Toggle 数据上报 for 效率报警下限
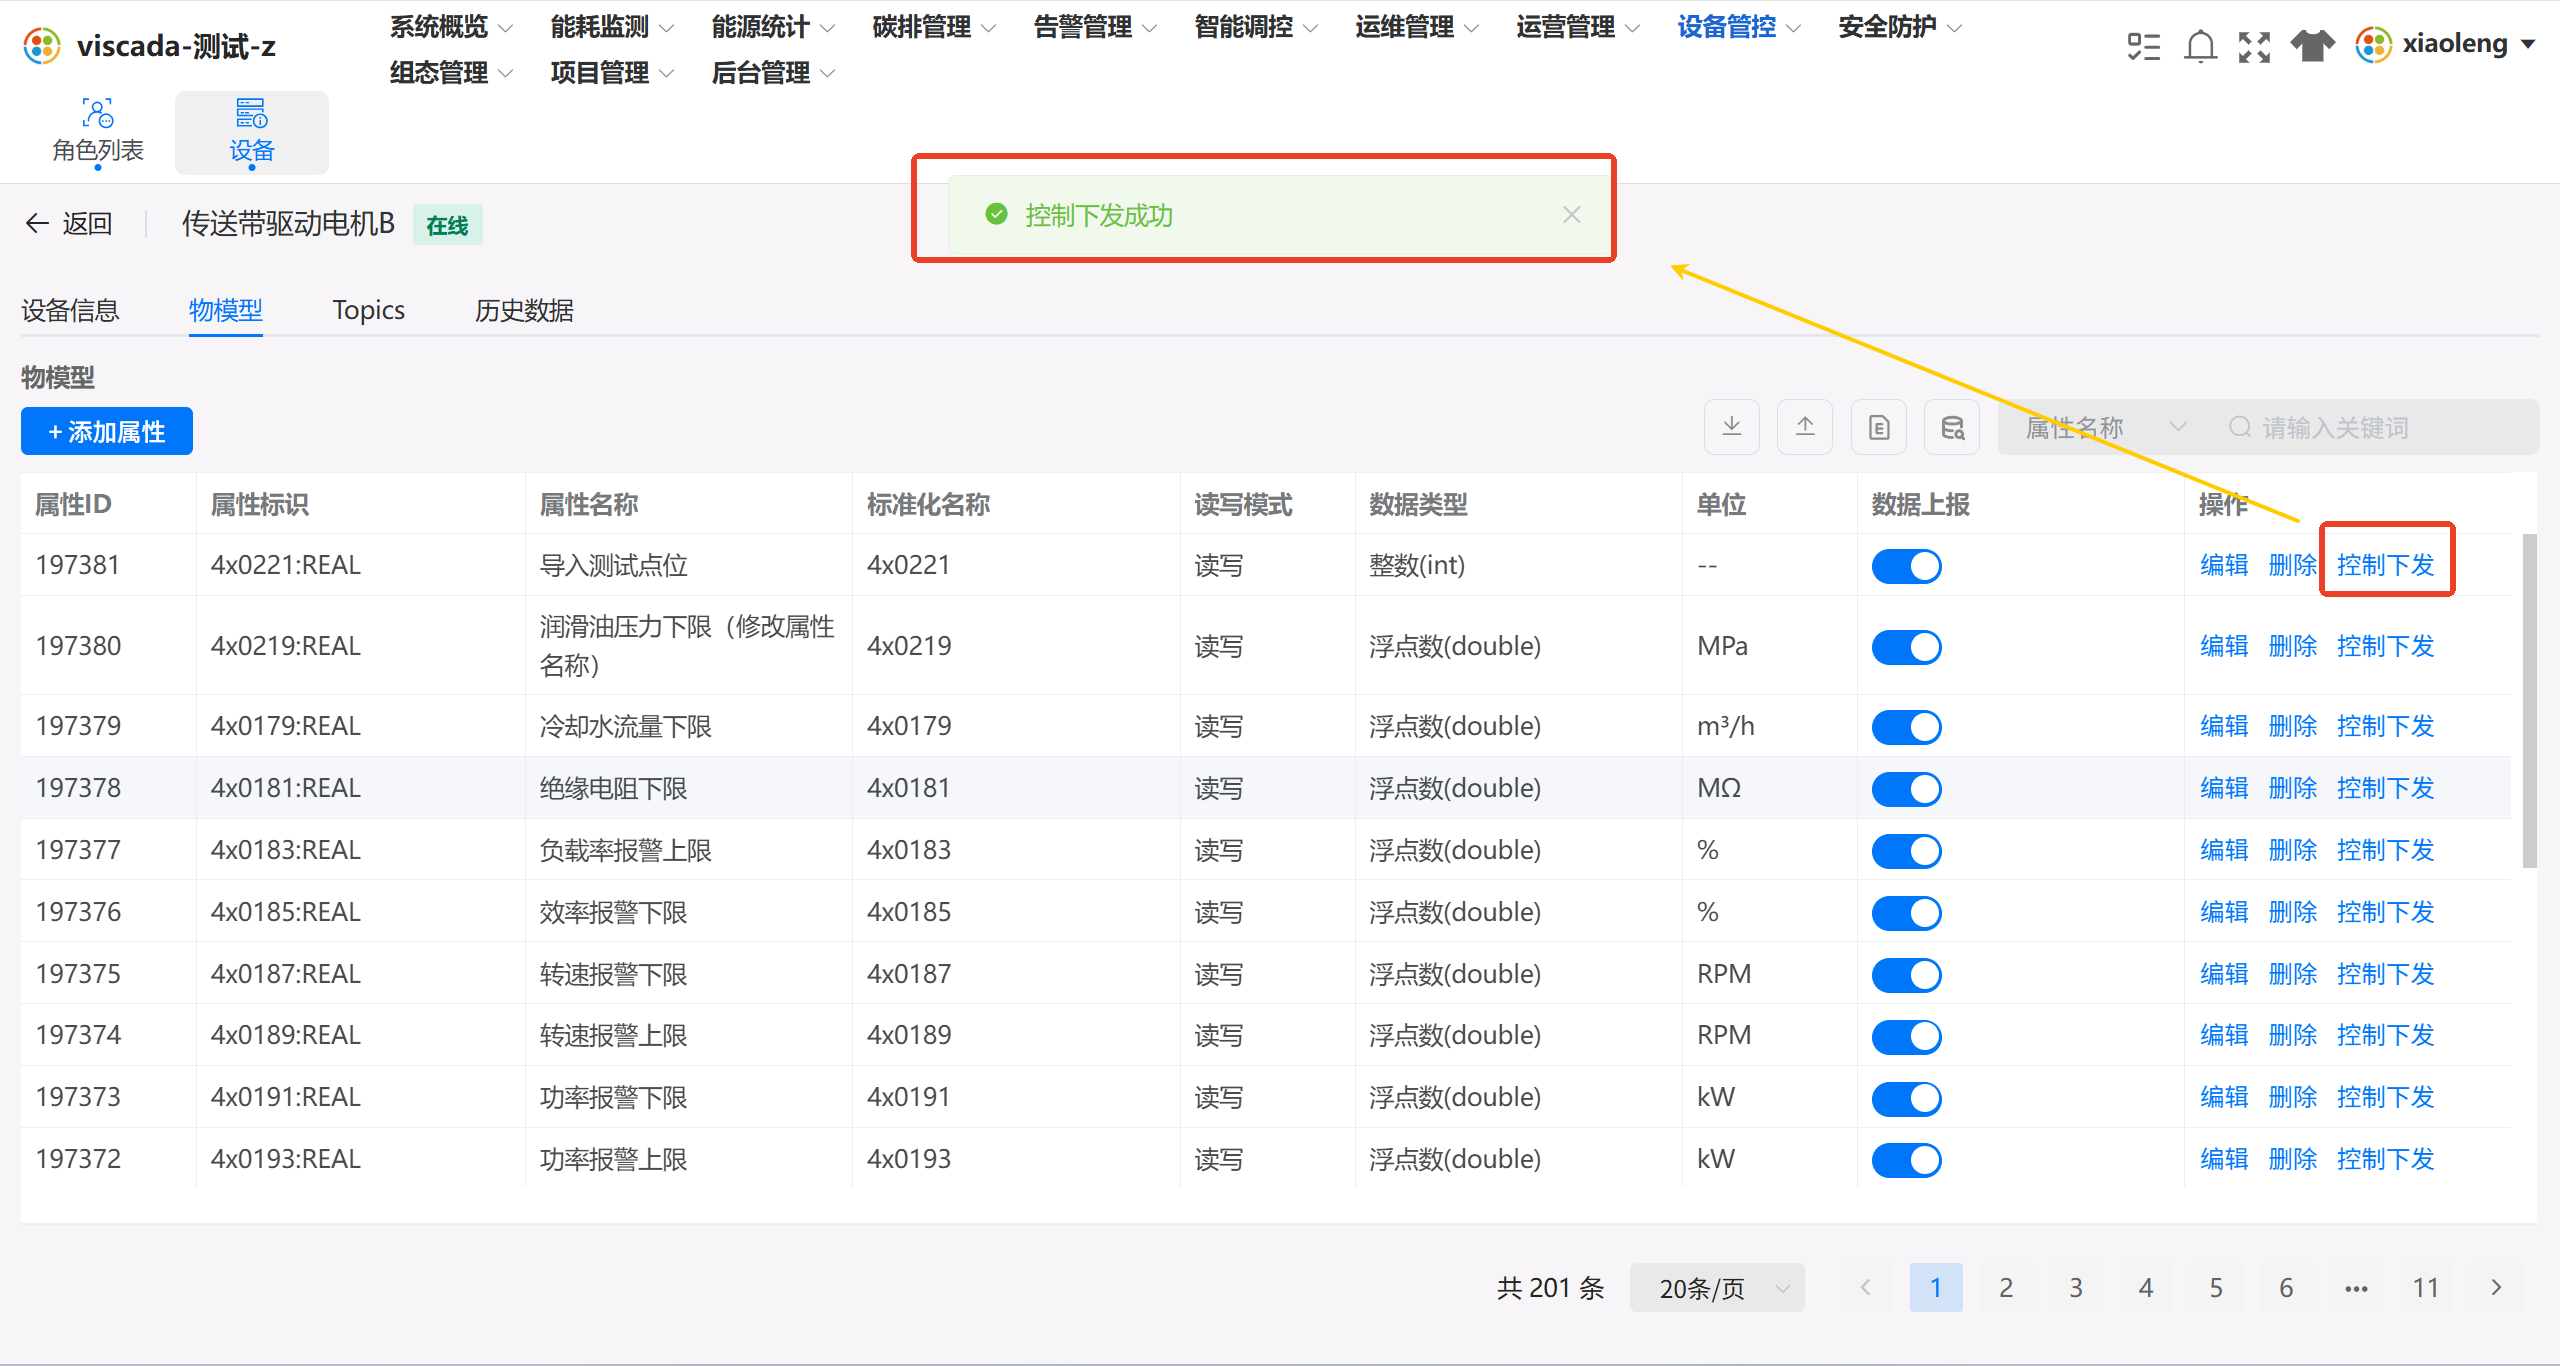 [x=1906, y=913]
